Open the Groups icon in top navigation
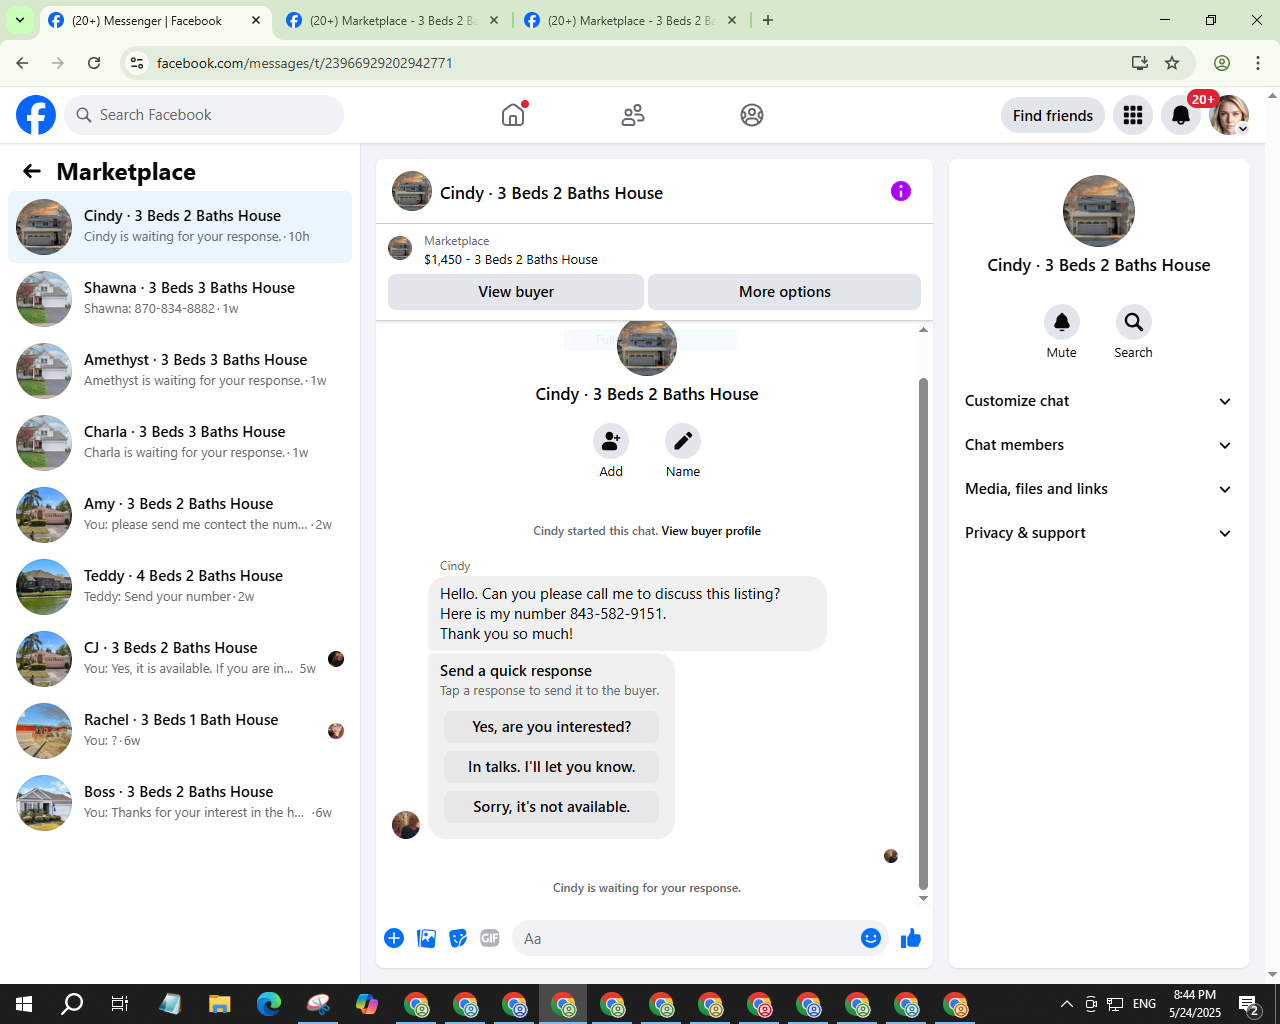 pyautogui.click(x=752, y=115)
